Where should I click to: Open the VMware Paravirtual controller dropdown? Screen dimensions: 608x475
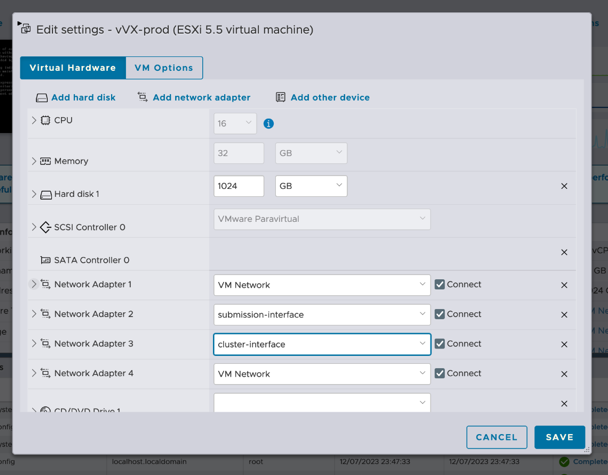322,219
